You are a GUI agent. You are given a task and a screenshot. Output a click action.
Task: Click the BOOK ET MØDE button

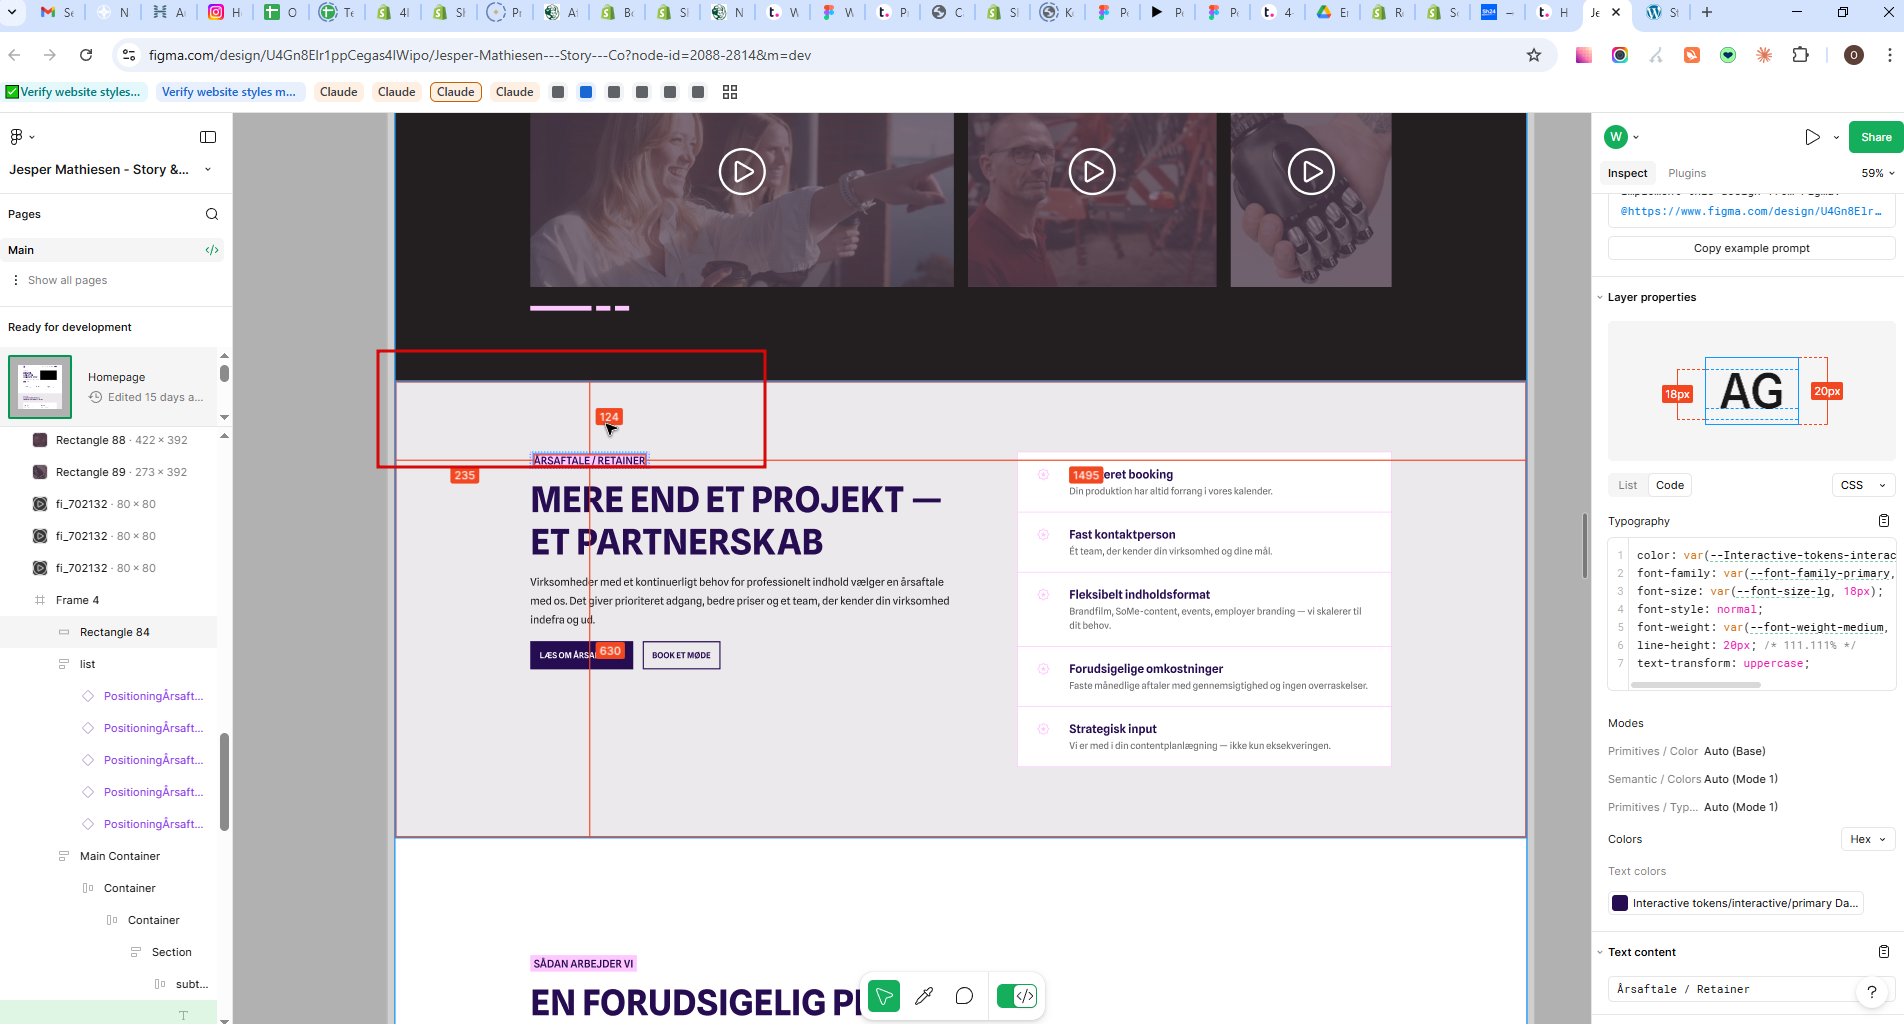tap(681, 655)
